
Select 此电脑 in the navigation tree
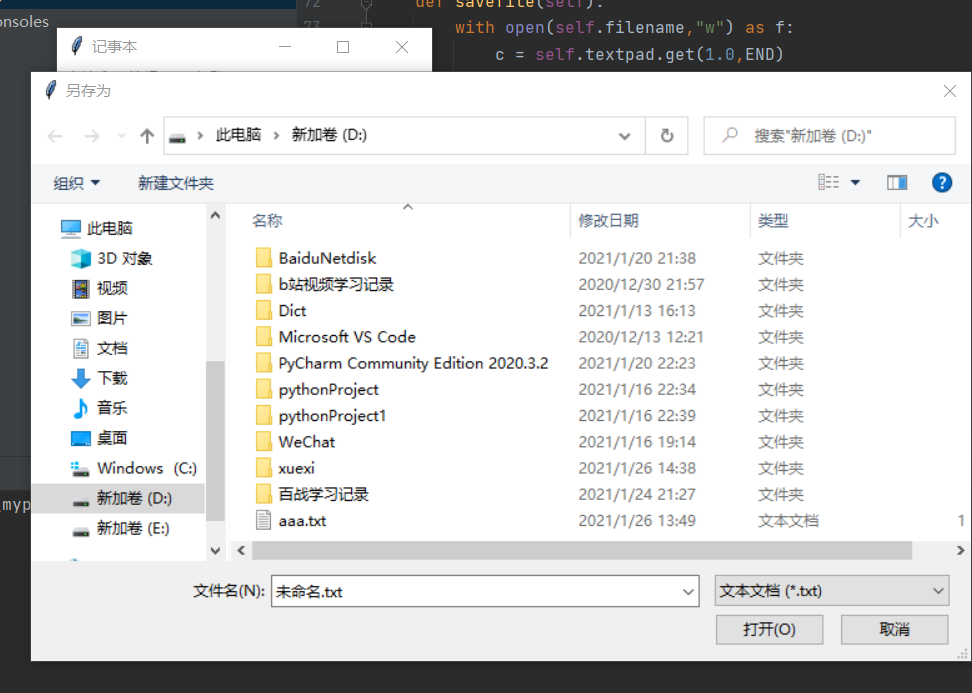coord(97,228)
